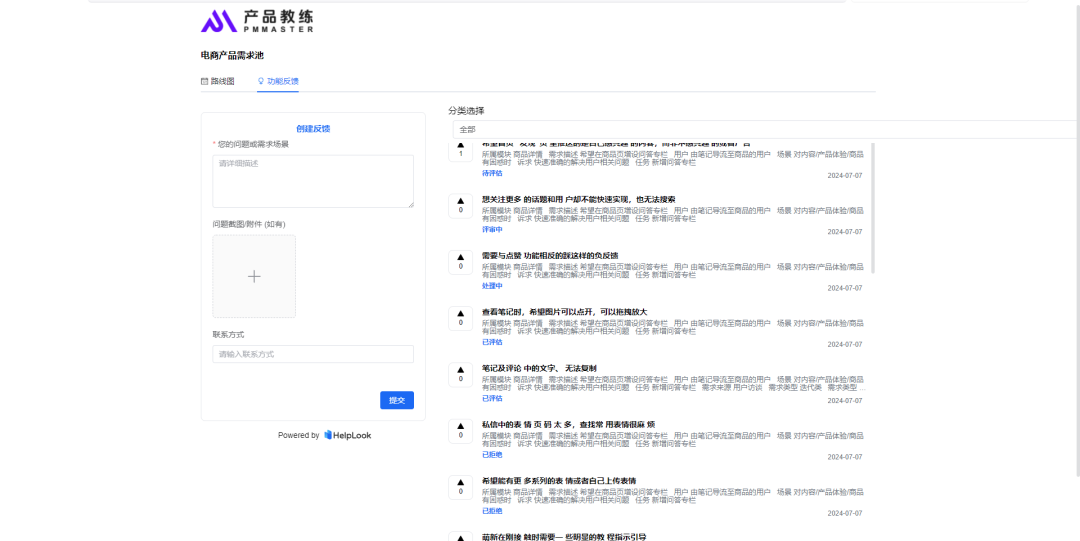Viewport: 1080px width, 541px height.
Task: Open feedback titled '查看笔记时,希望图片可以点开'
Action: click(x=564, y=312)
